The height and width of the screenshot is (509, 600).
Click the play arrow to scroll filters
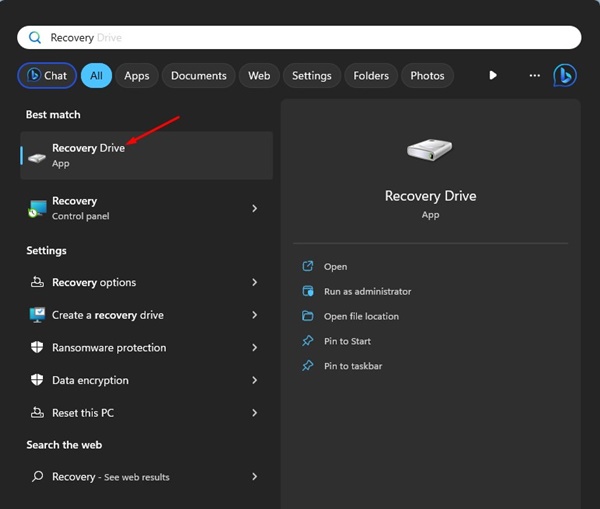coord(493,75)
